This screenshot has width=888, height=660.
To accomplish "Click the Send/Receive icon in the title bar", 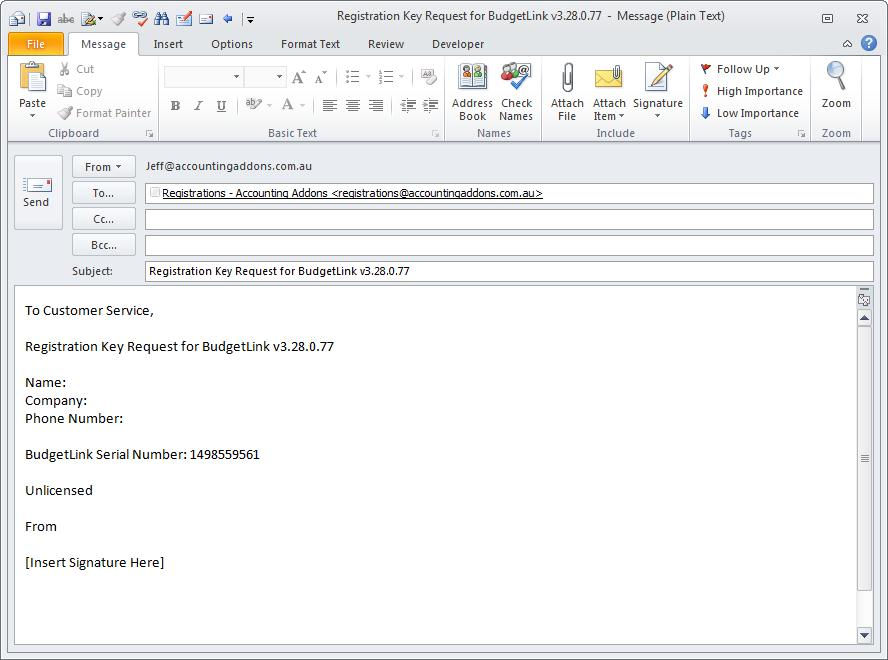I will (17, 19).
